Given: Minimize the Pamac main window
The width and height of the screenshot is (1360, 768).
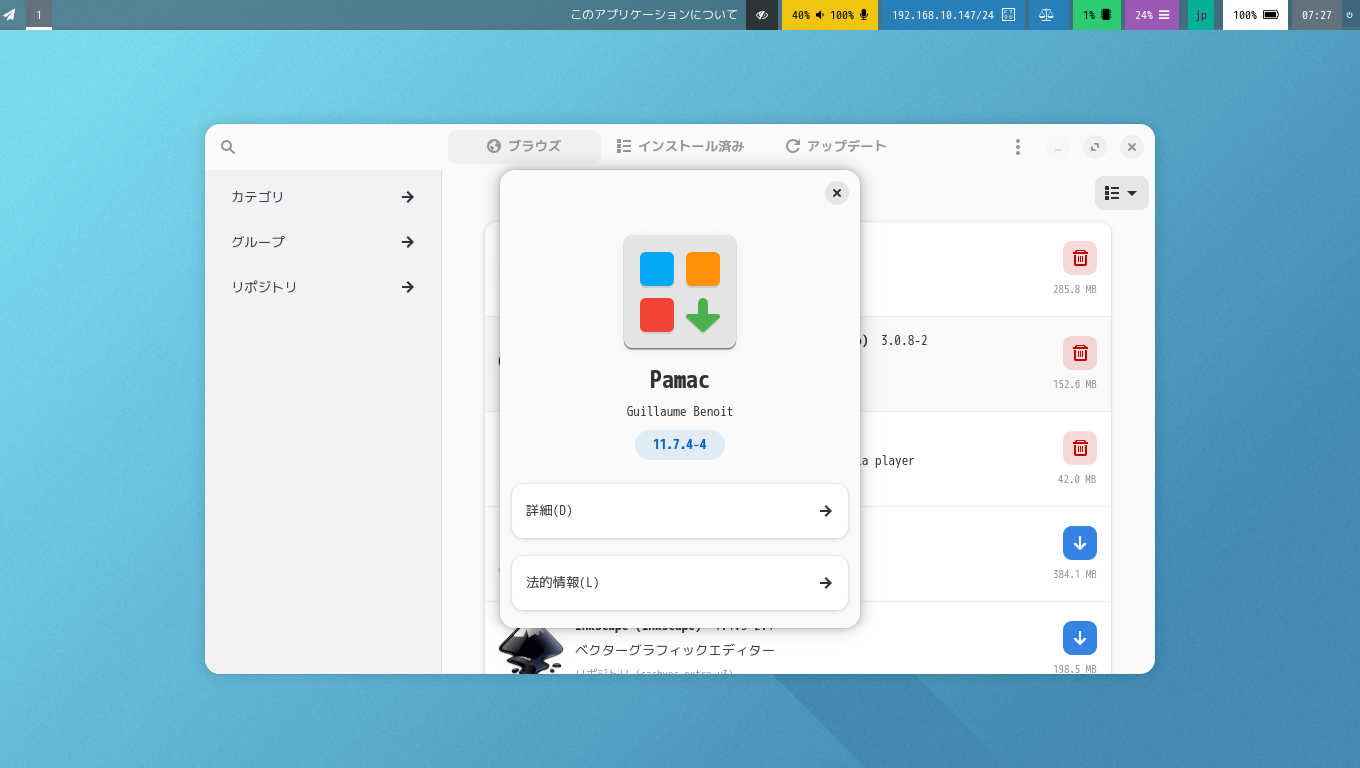Looking at the screenshot, I should [1058, 147].
